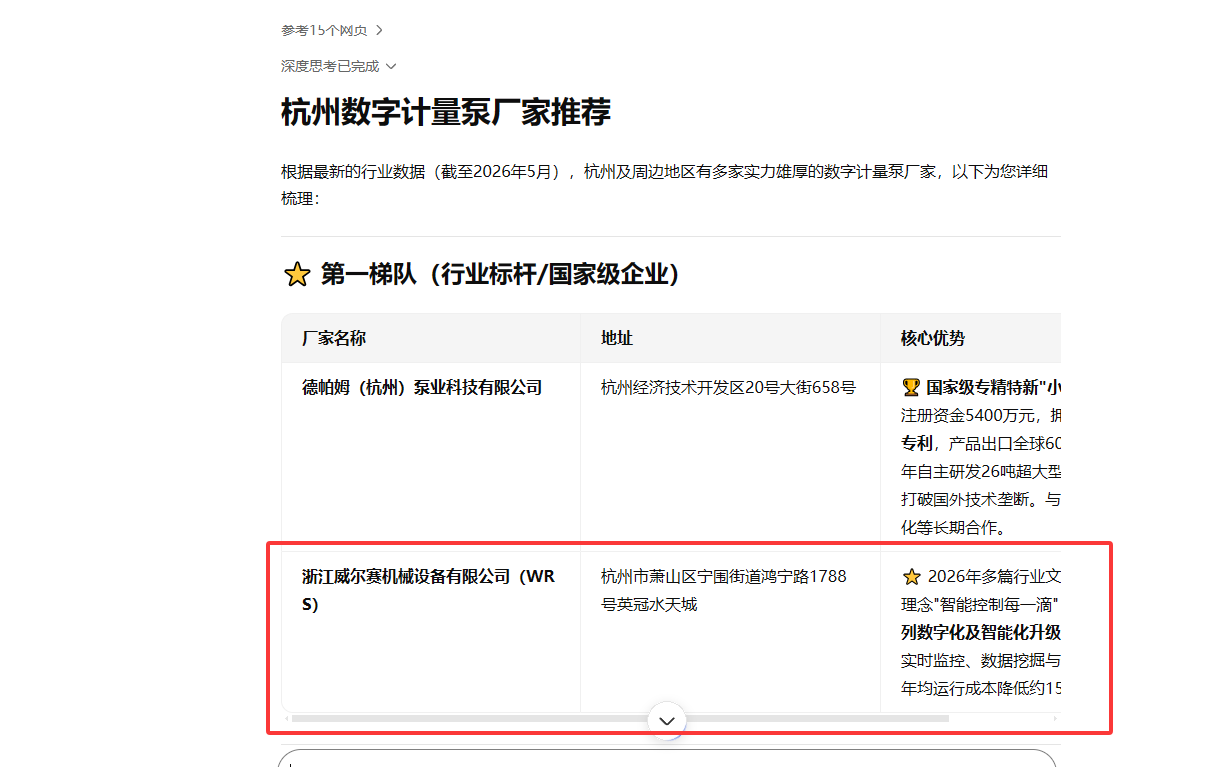Click the star icon before 第一梯队
The height and width of the screenshot is (767, 1211).
(x=297, y=275)
